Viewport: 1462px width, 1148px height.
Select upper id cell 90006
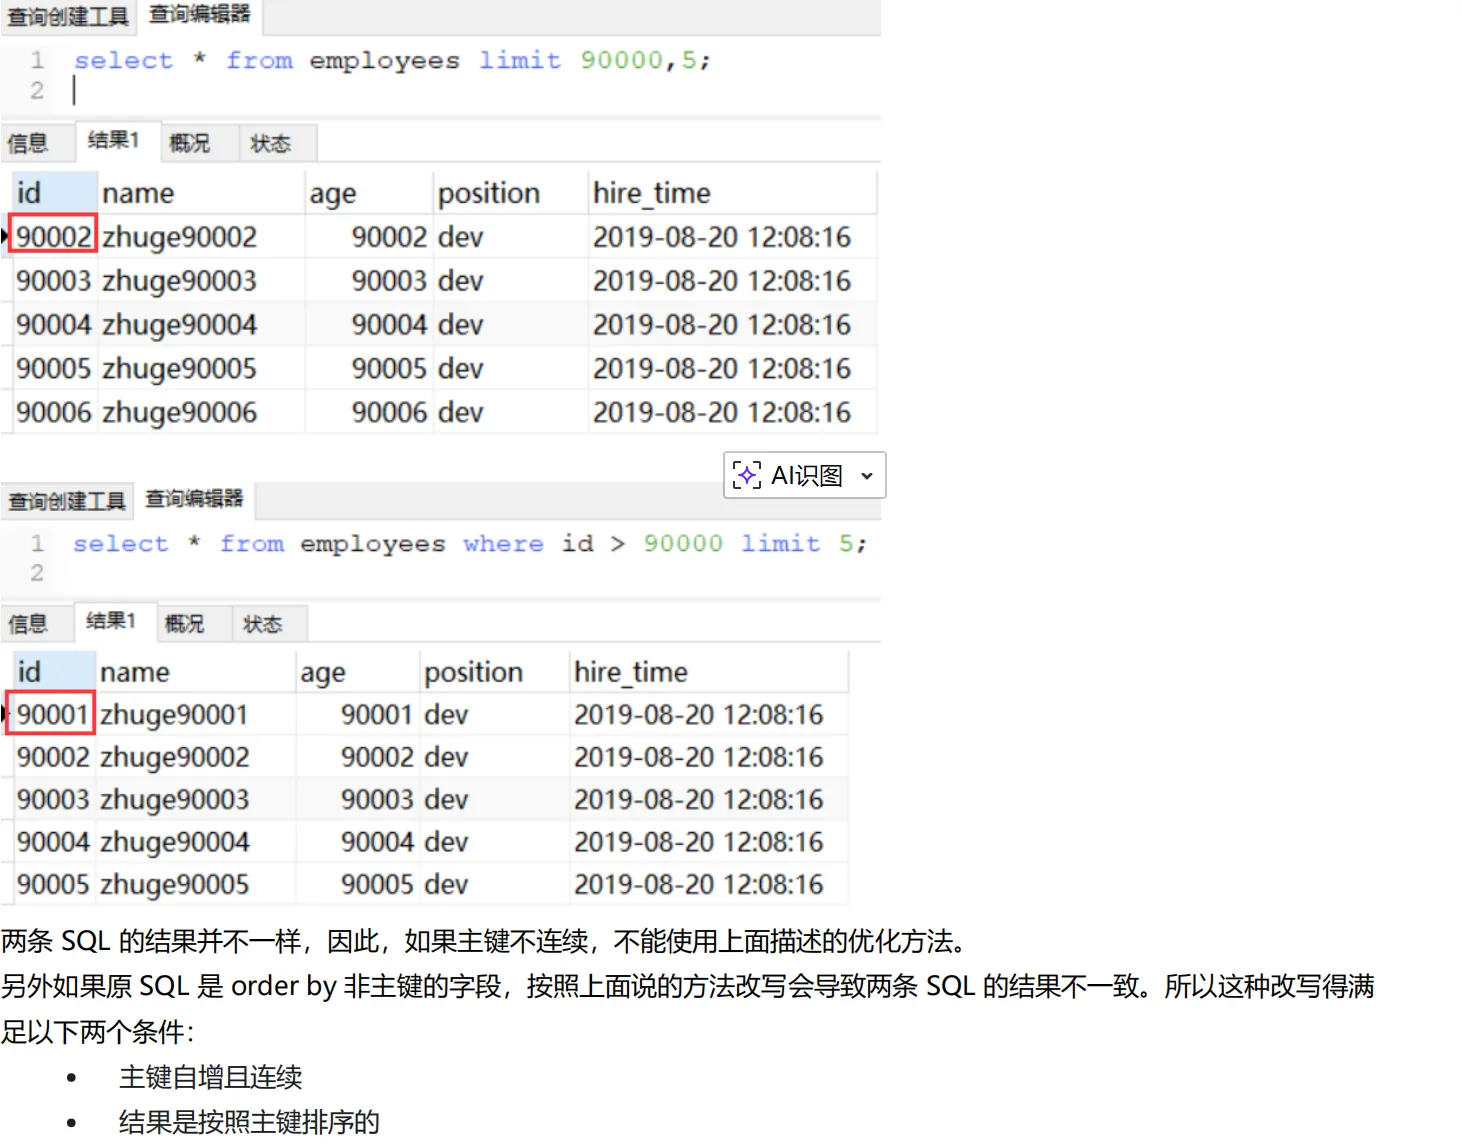click(54, 413)
